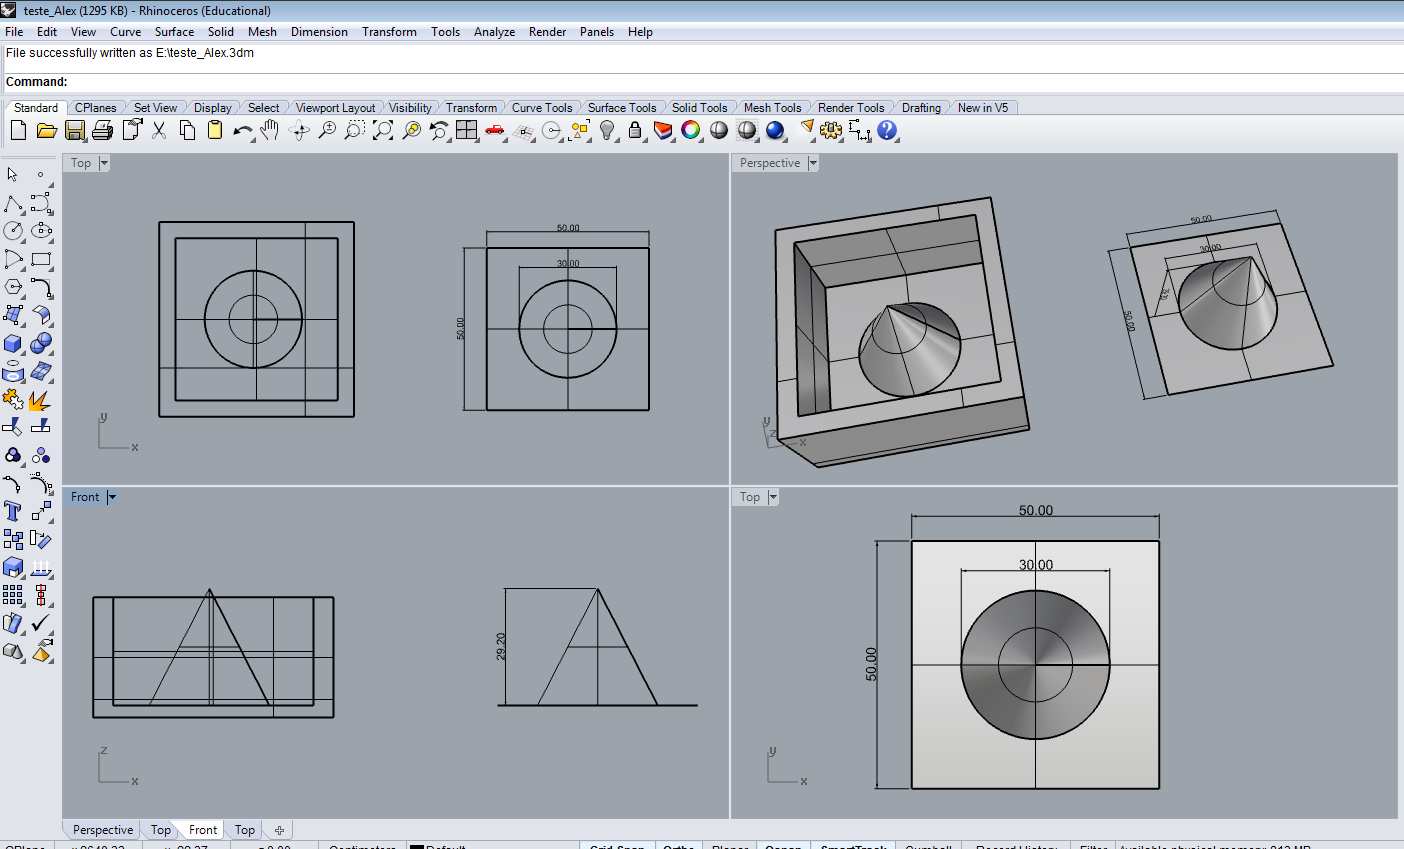
Task: Click the four-viewports layout icon
Action: 467,130
